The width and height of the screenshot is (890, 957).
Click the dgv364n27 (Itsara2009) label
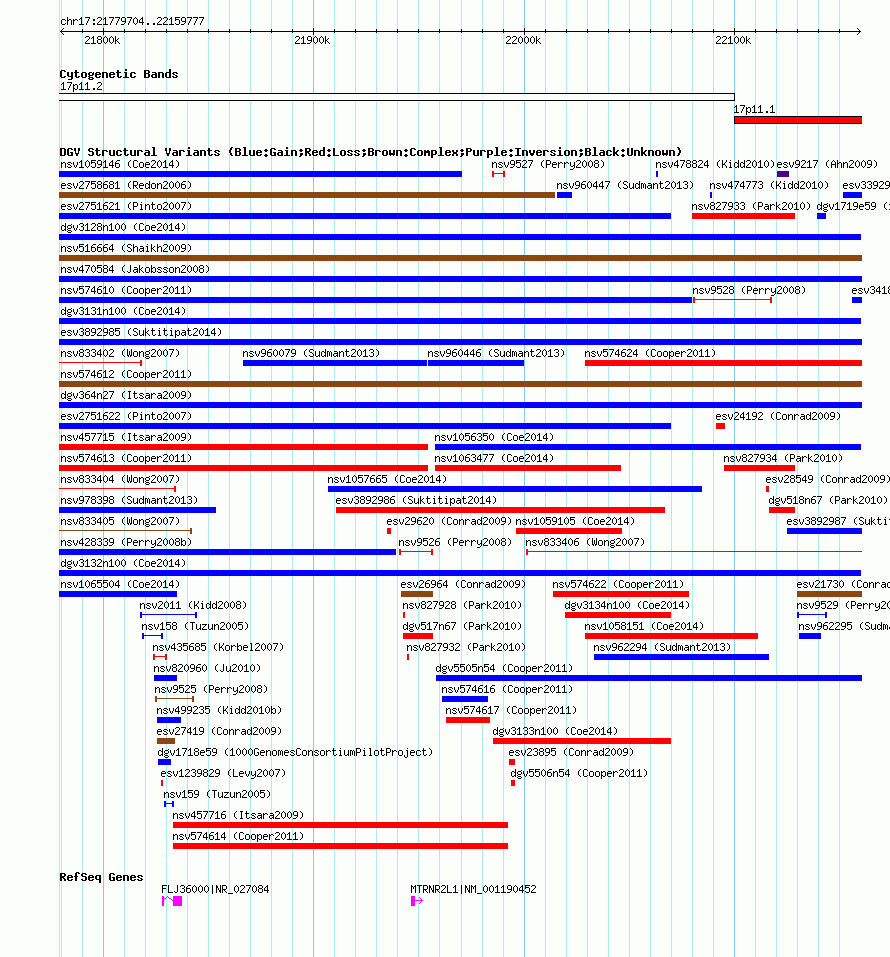126,395
